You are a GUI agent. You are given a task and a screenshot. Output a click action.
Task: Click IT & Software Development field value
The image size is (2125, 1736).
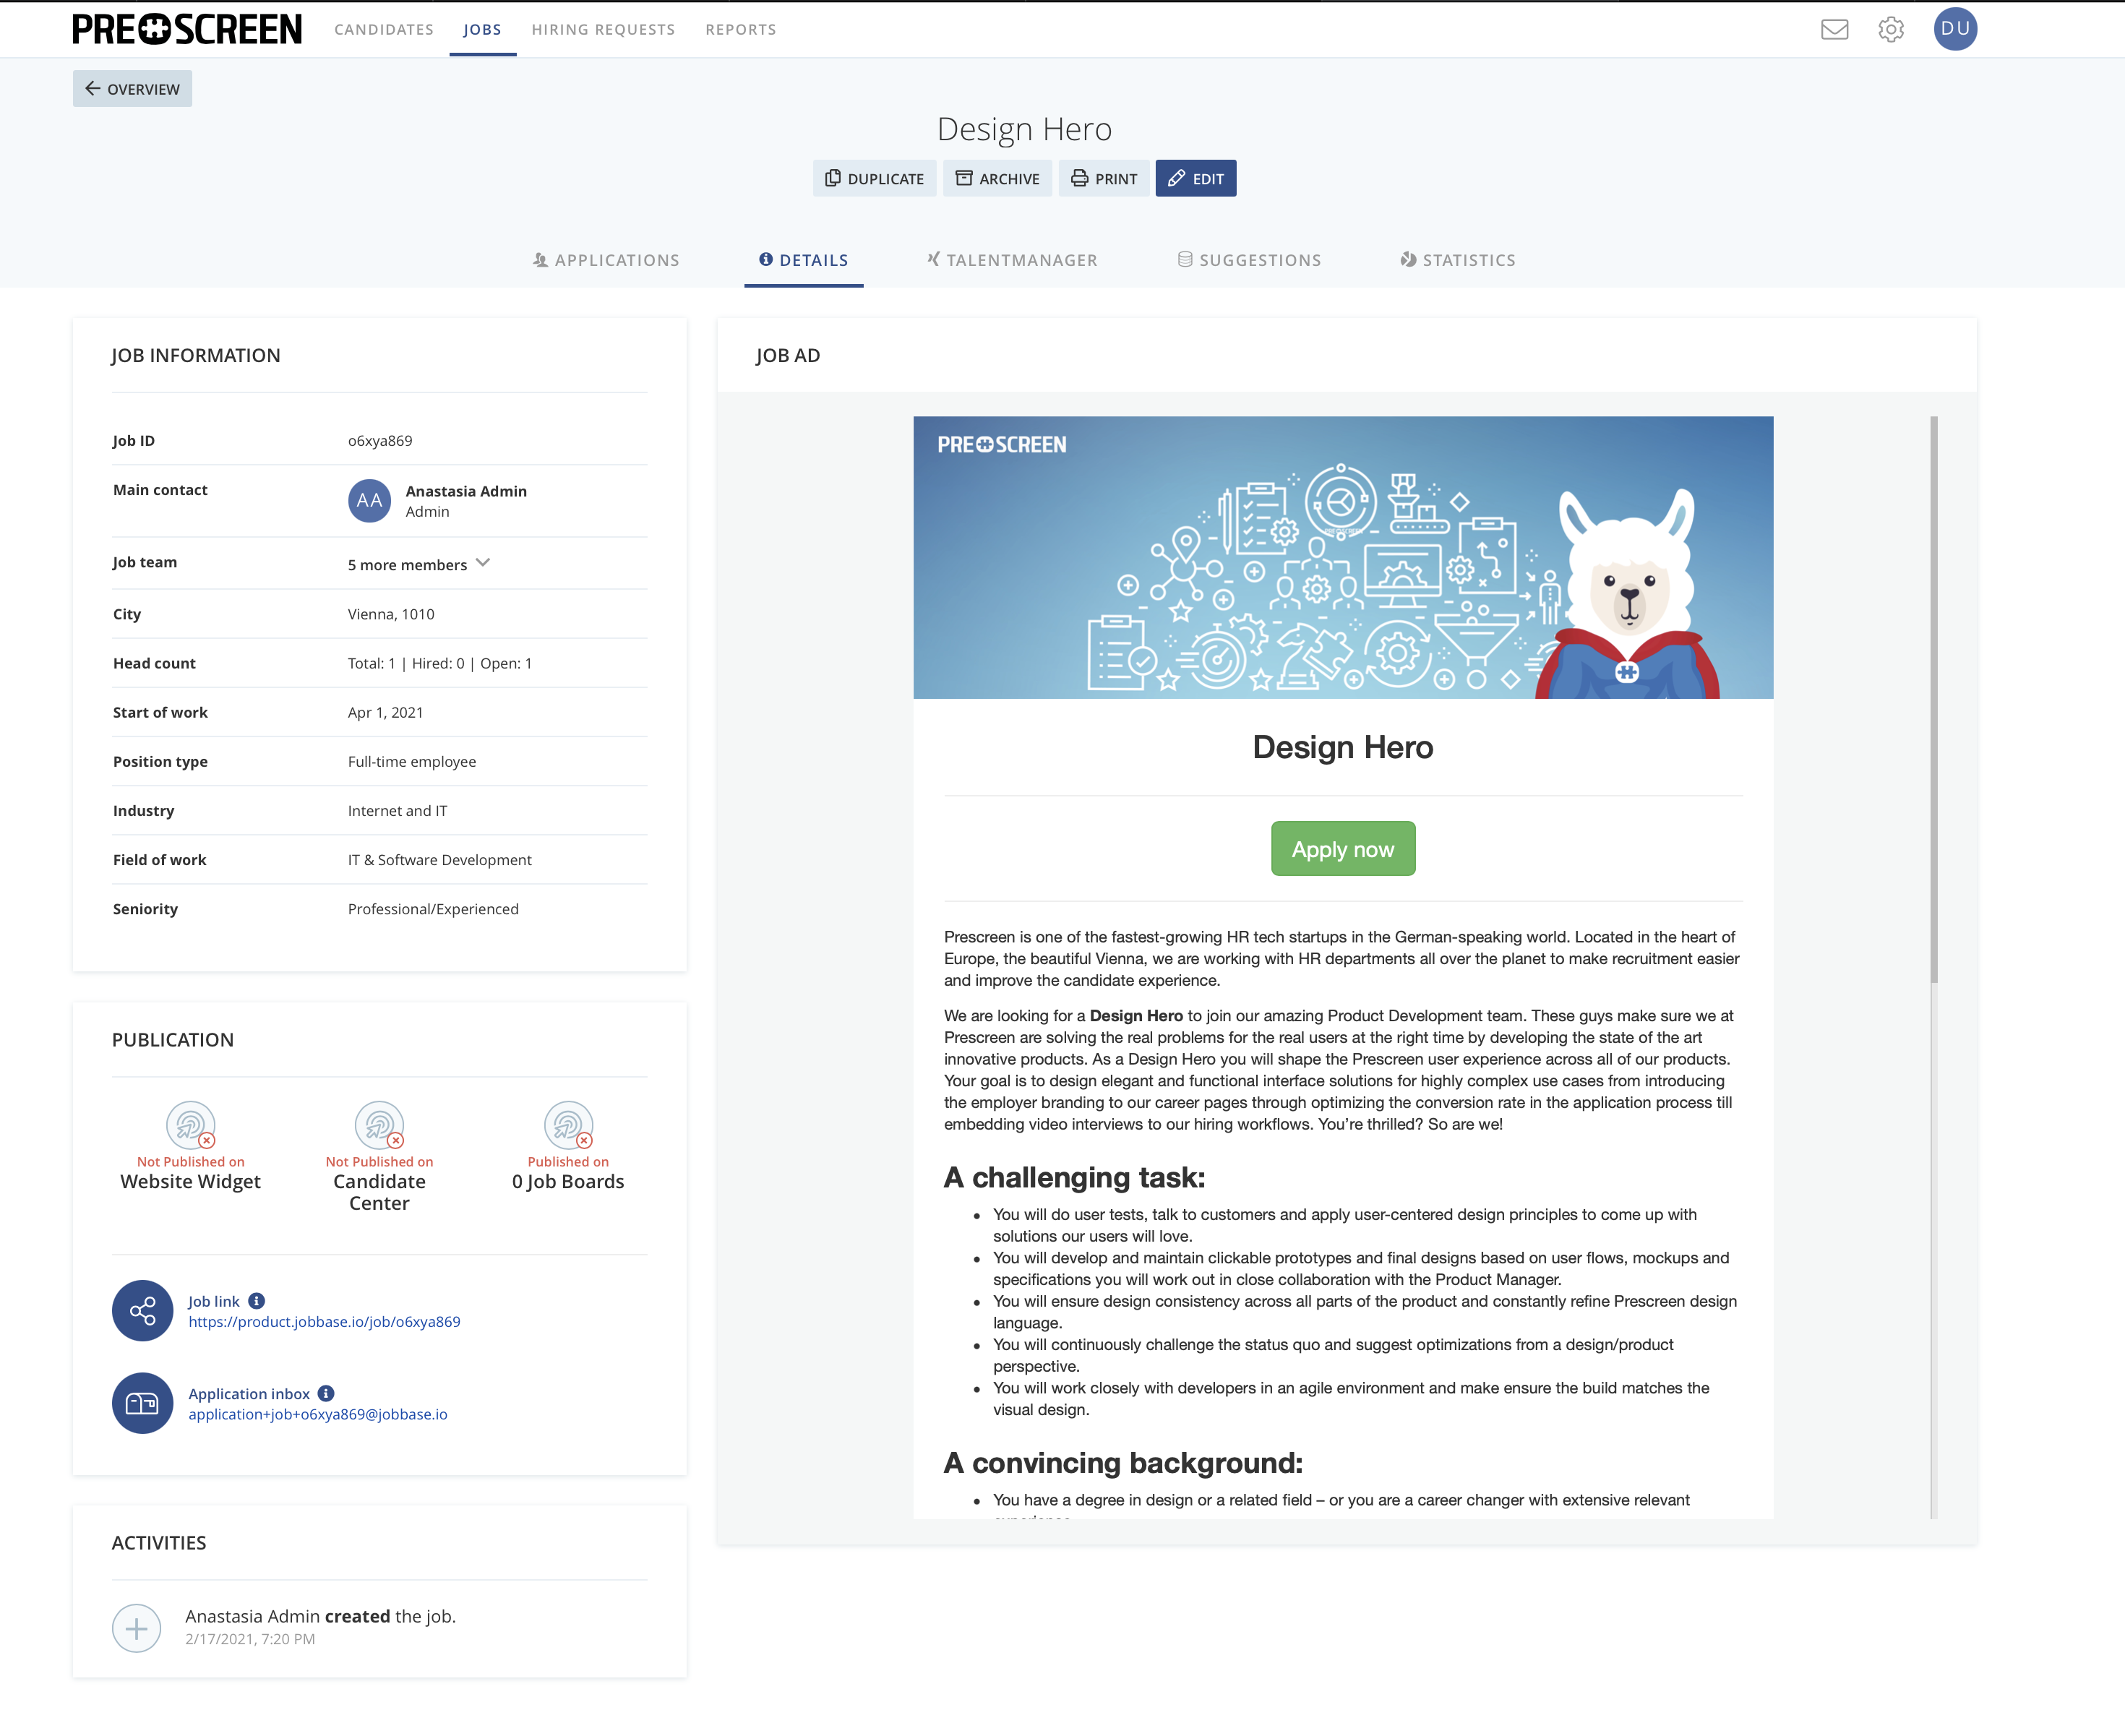click(x=439, y=859)
